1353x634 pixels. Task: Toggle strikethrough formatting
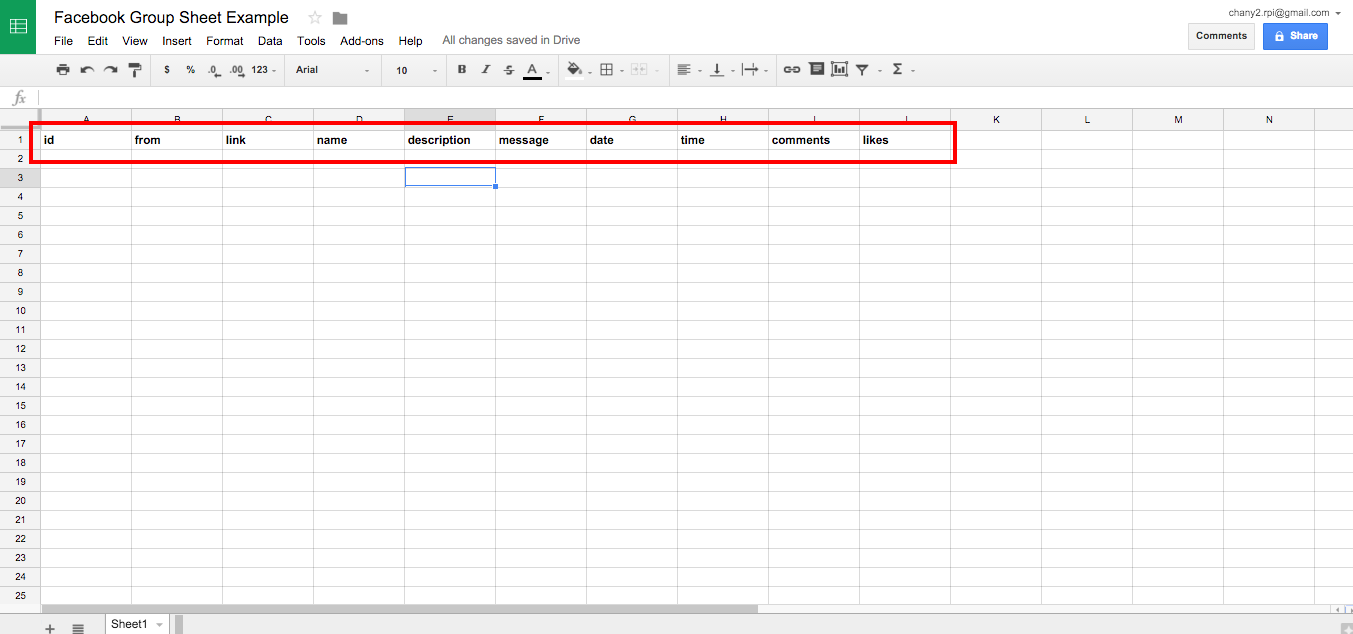click(509, 70)
